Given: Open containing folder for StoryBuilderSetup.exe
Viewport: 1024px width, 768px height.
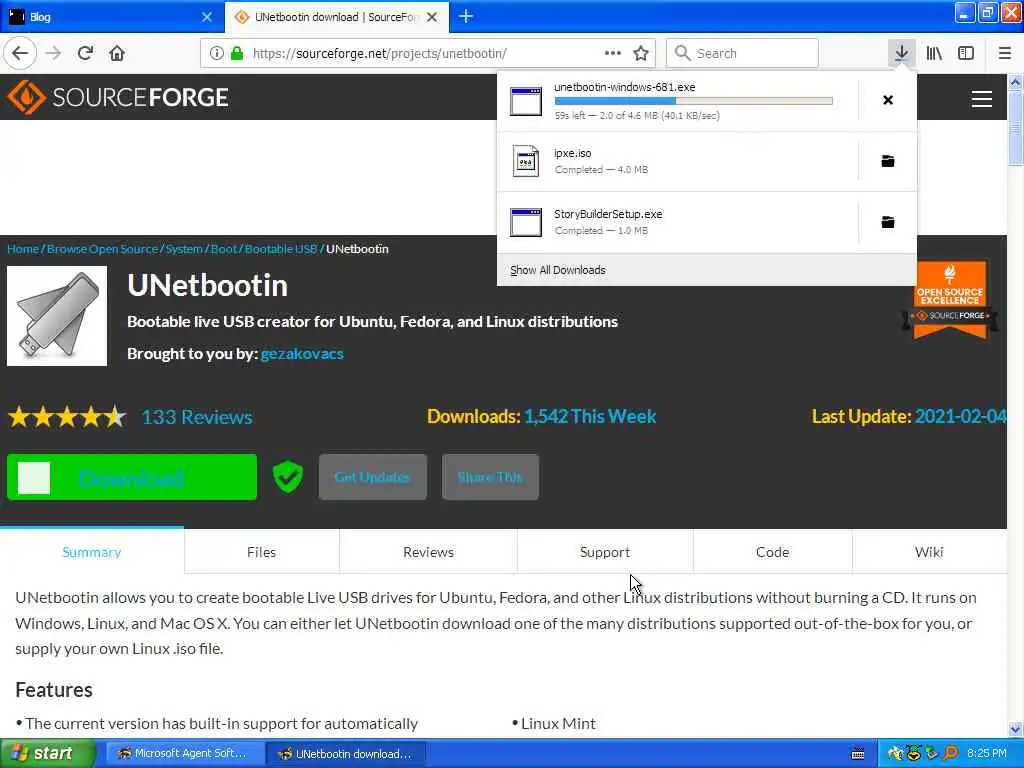Looking at the screenshot, I should [888, 221].
